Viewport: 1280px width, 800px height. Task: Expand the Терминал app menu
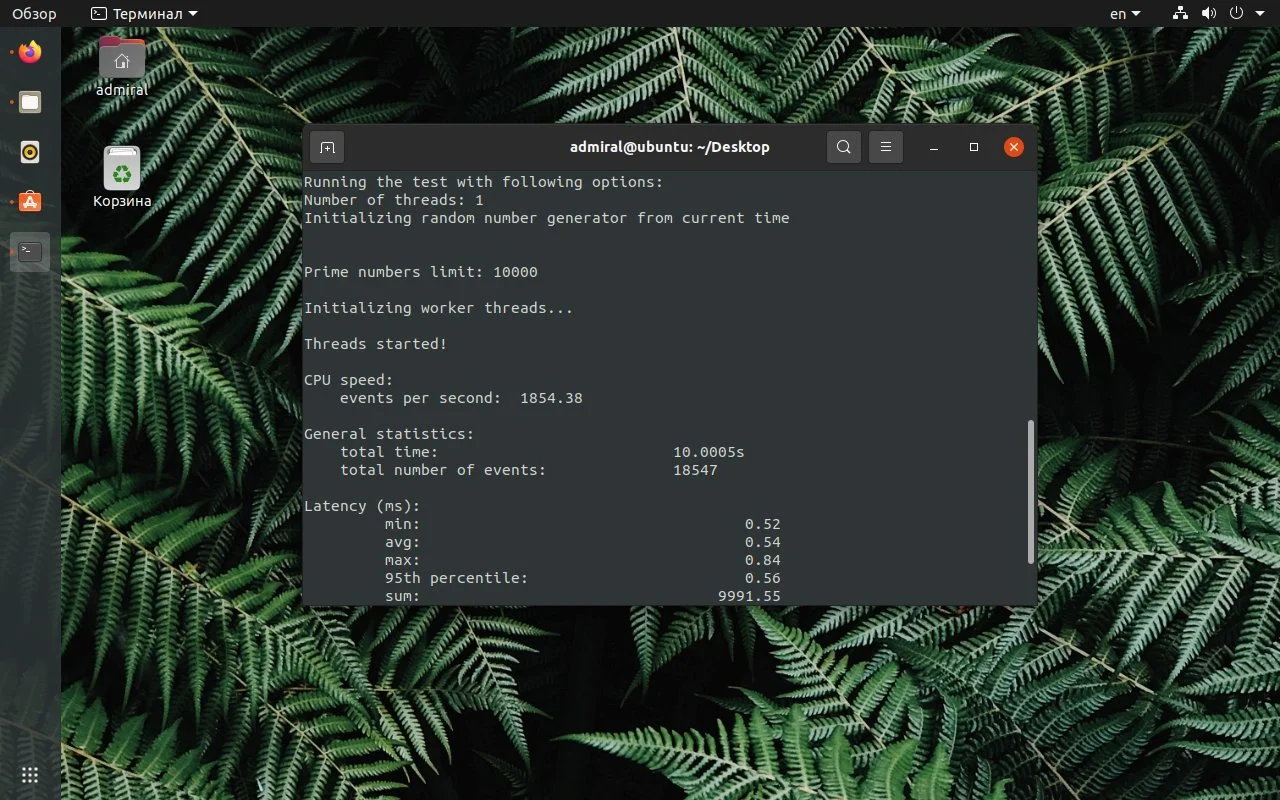point(144,14)
